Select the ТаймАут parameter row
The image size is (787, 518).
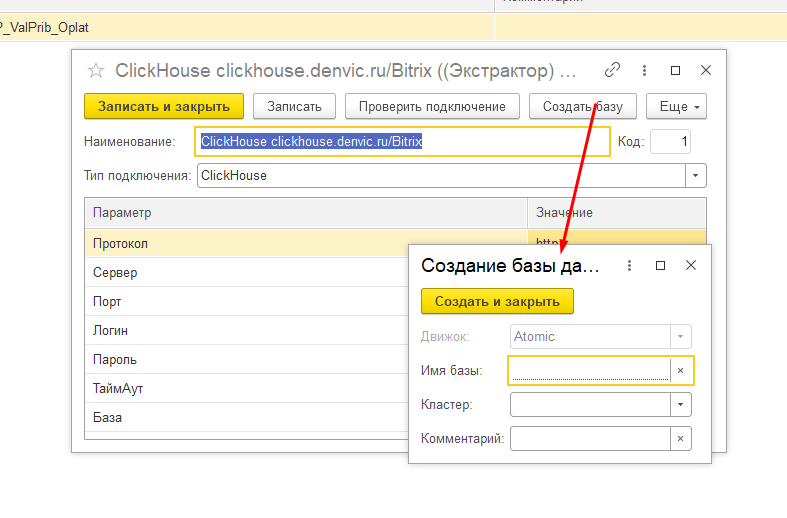247,389
